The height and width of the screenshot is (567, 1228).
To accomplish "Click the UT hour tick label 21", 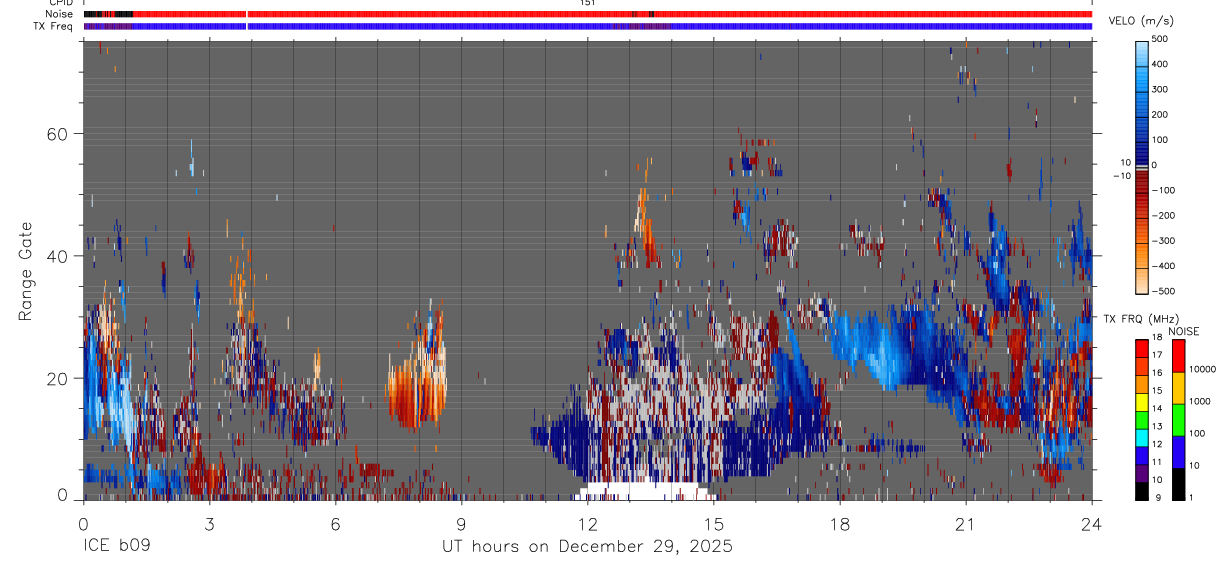I will [965, 524].
